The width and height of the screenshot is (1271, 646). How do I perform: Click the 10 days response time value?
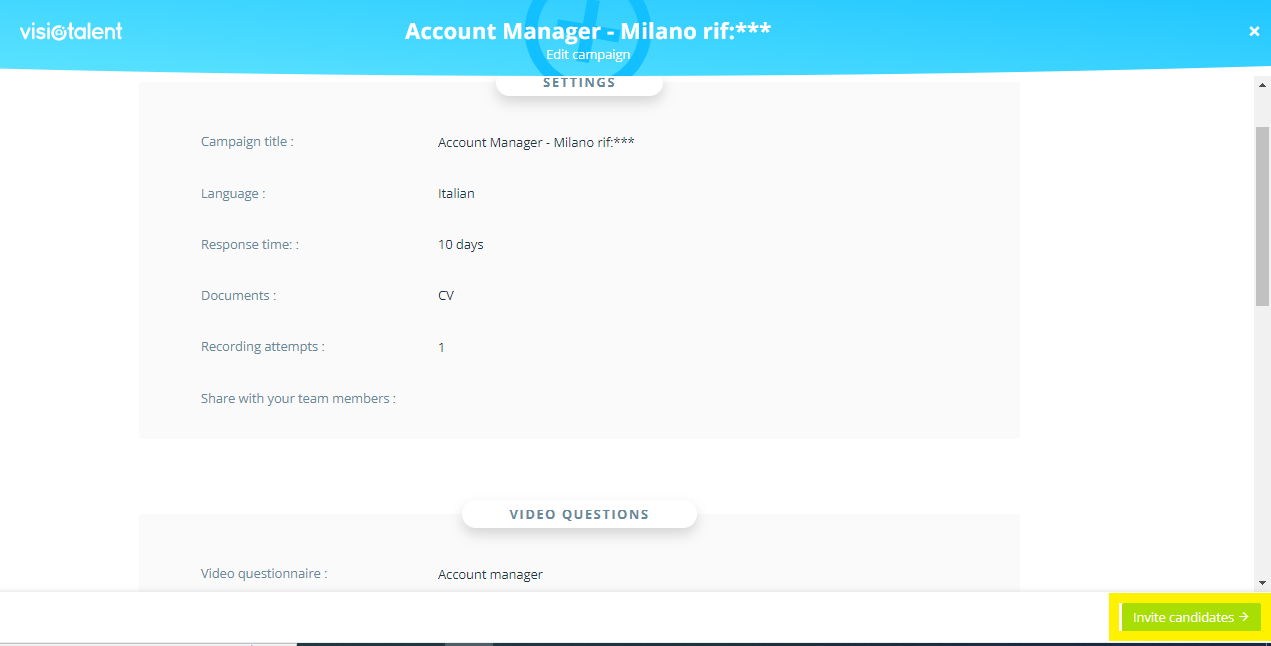coord(460,244)
